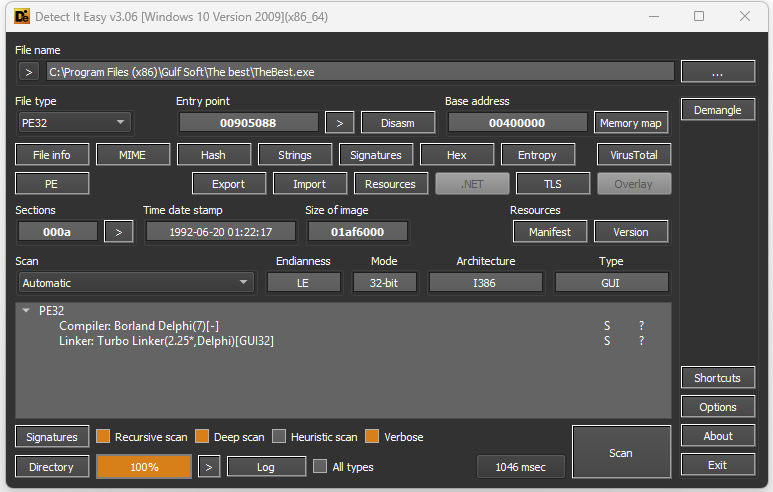Open the Resources button in the PE row
This screenshot has width=773, height=492.
(390, 184)
